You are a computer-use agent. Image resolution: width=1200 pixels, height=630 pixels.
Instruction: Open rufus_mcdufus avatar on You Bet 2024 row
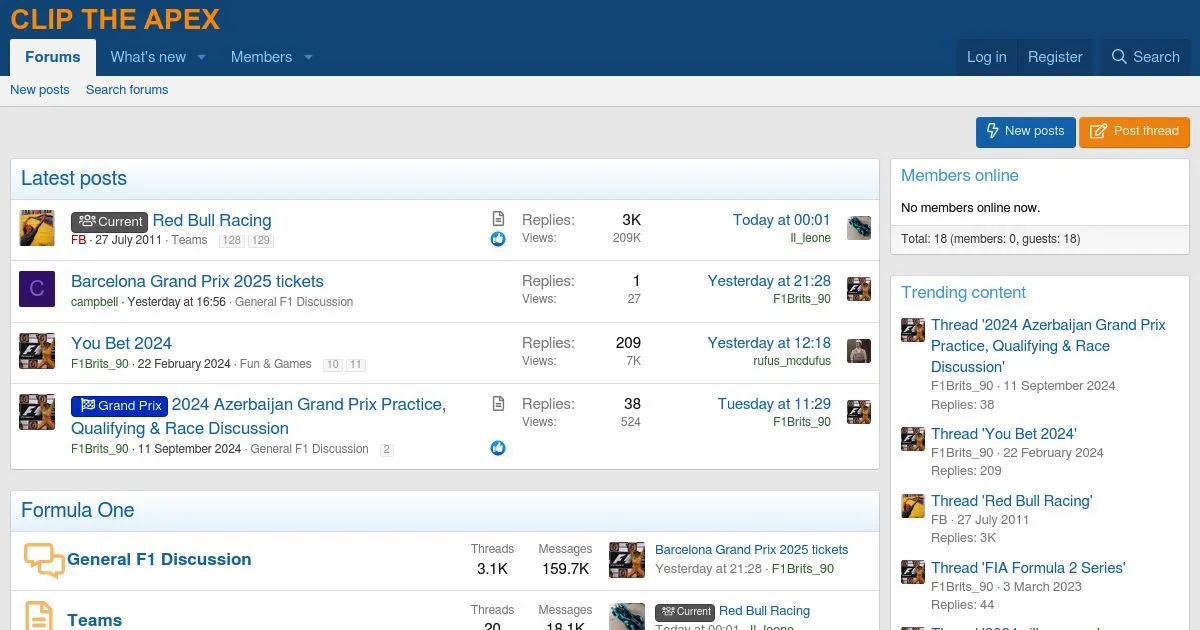[x=859, y=351]
